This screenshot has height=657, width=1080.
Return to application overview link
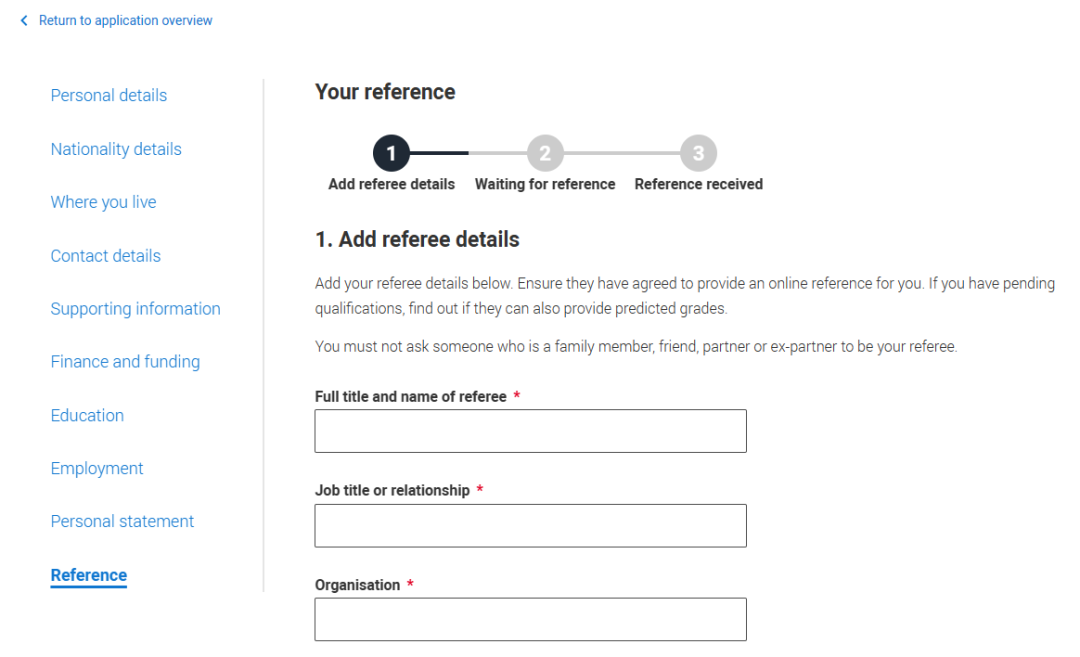coord(125,21)
